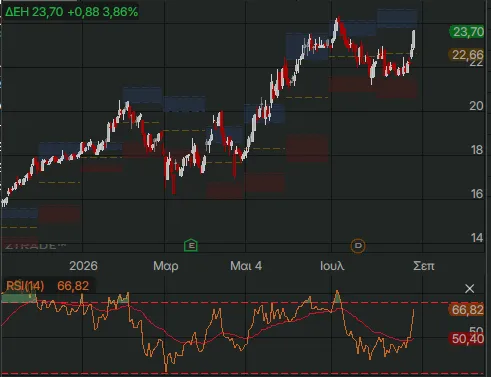This screenshot has width=491, height=377.
Task: Click the orange 66,82 RSI value tag
Action: click(466, 310)
